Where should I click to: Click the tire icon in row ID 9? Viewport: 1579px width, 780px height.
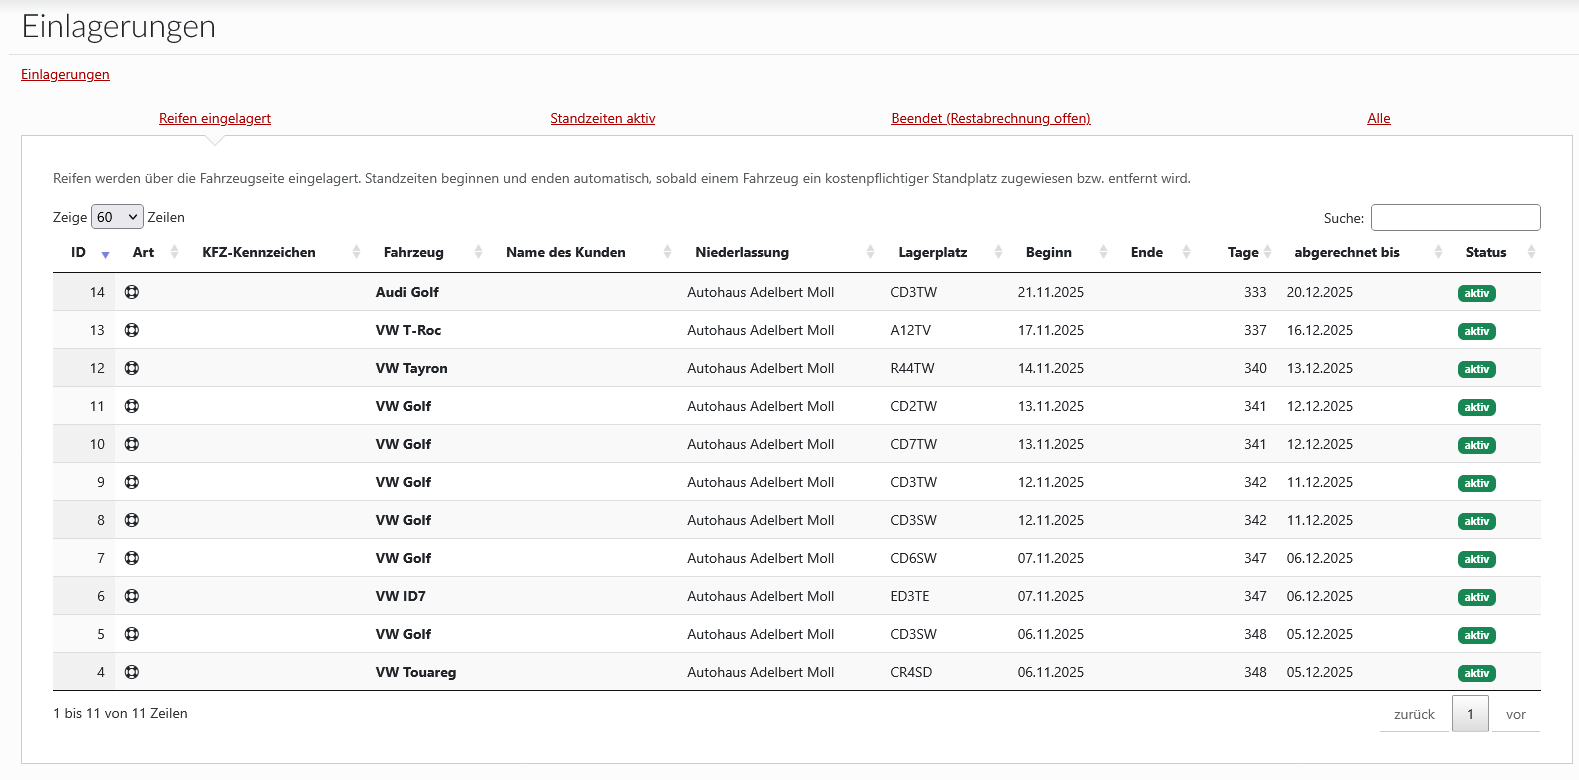pos(132,482)
